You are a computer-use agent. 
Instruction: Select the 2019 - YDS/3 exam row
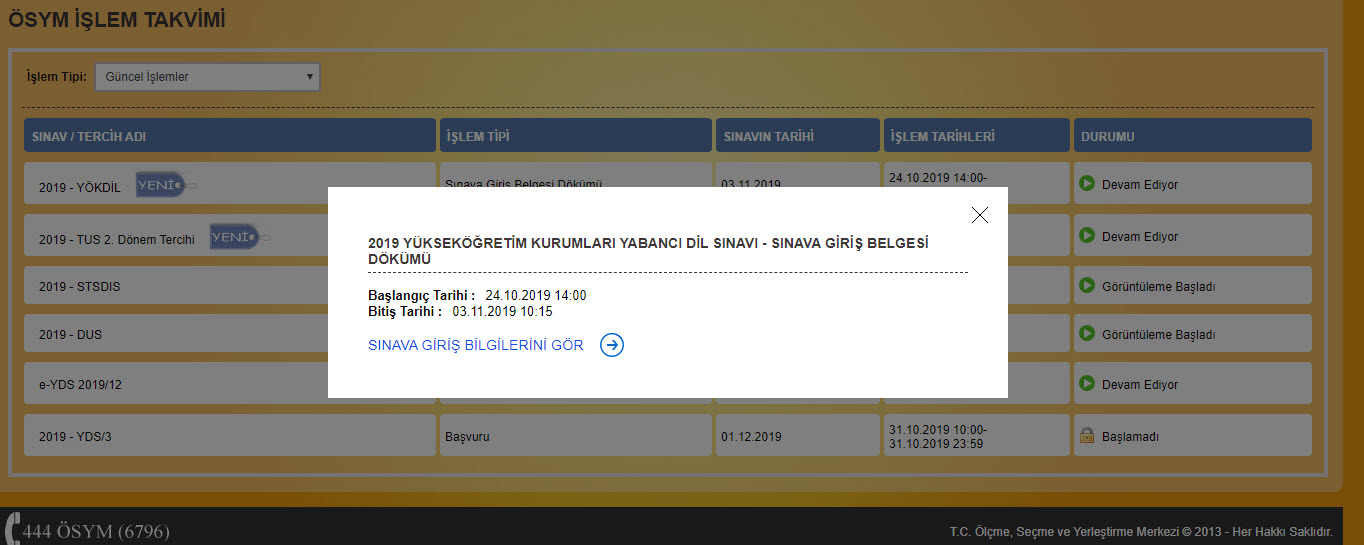coord(68,437)
